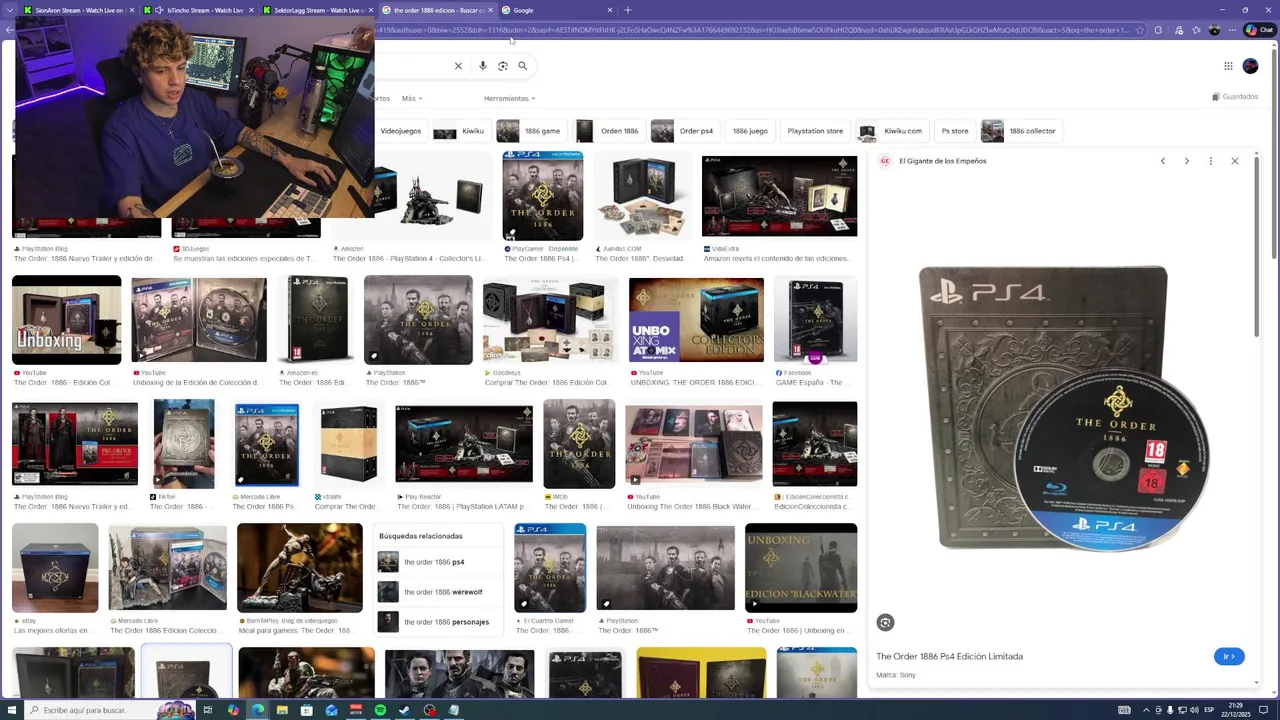
Task: Select the Playstation store filter chip
Action: tap(815, 131)
